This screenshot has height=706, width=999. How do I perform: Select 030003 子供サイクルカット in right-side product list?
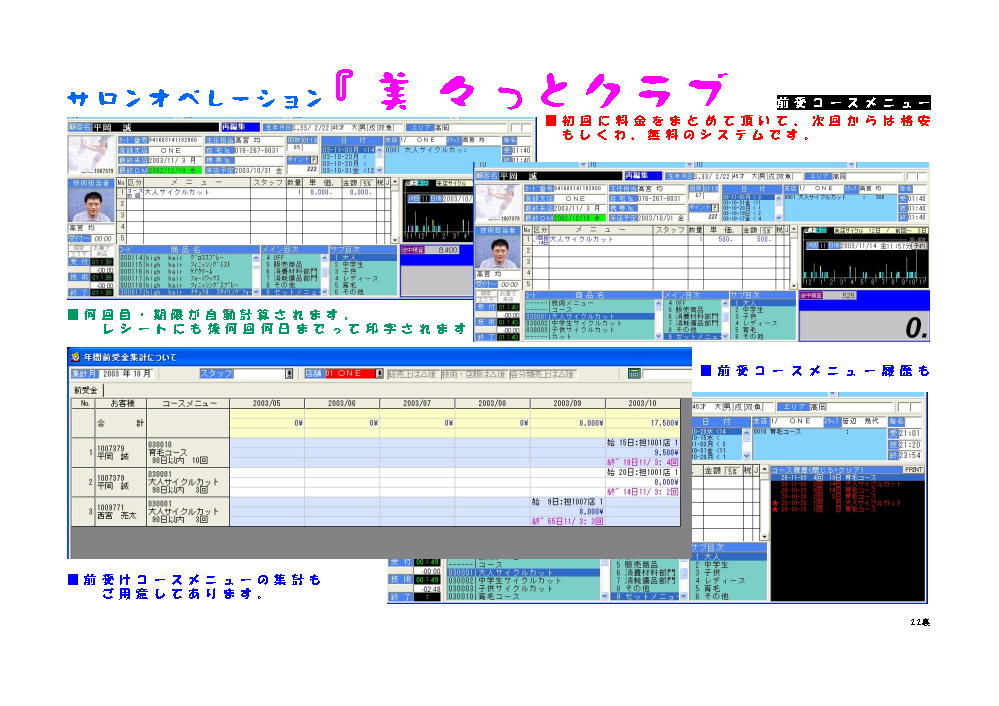click(x=588, y=330)
